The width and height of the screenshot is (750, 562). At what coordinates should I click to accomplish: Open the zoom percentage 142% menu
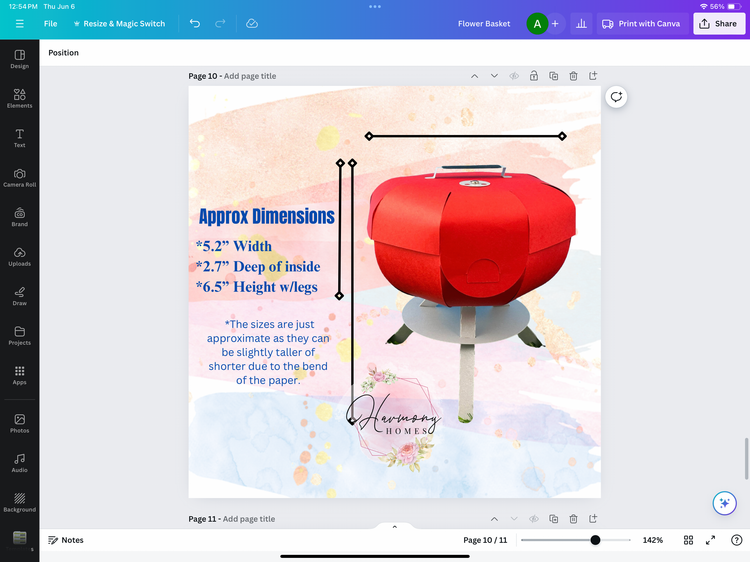pos(652,540)
